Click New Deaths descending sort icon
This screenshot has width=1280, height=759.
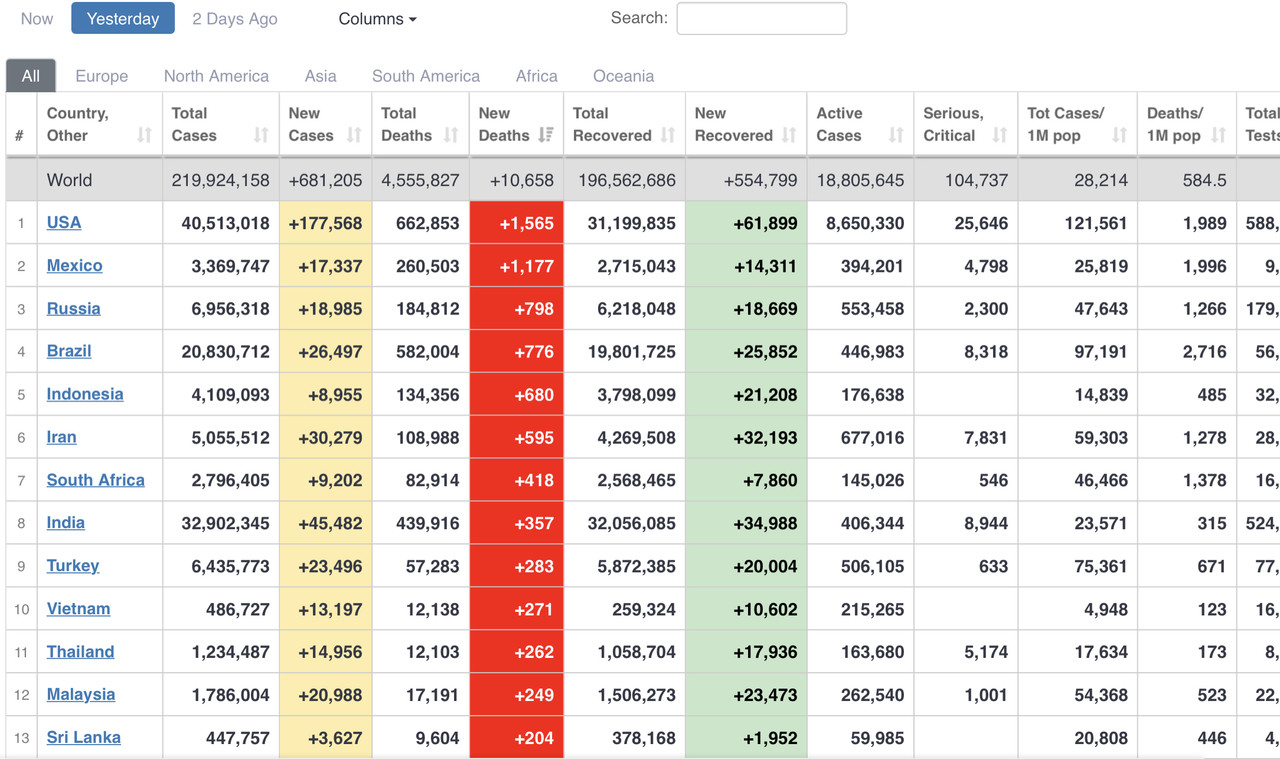coord(546,136)
